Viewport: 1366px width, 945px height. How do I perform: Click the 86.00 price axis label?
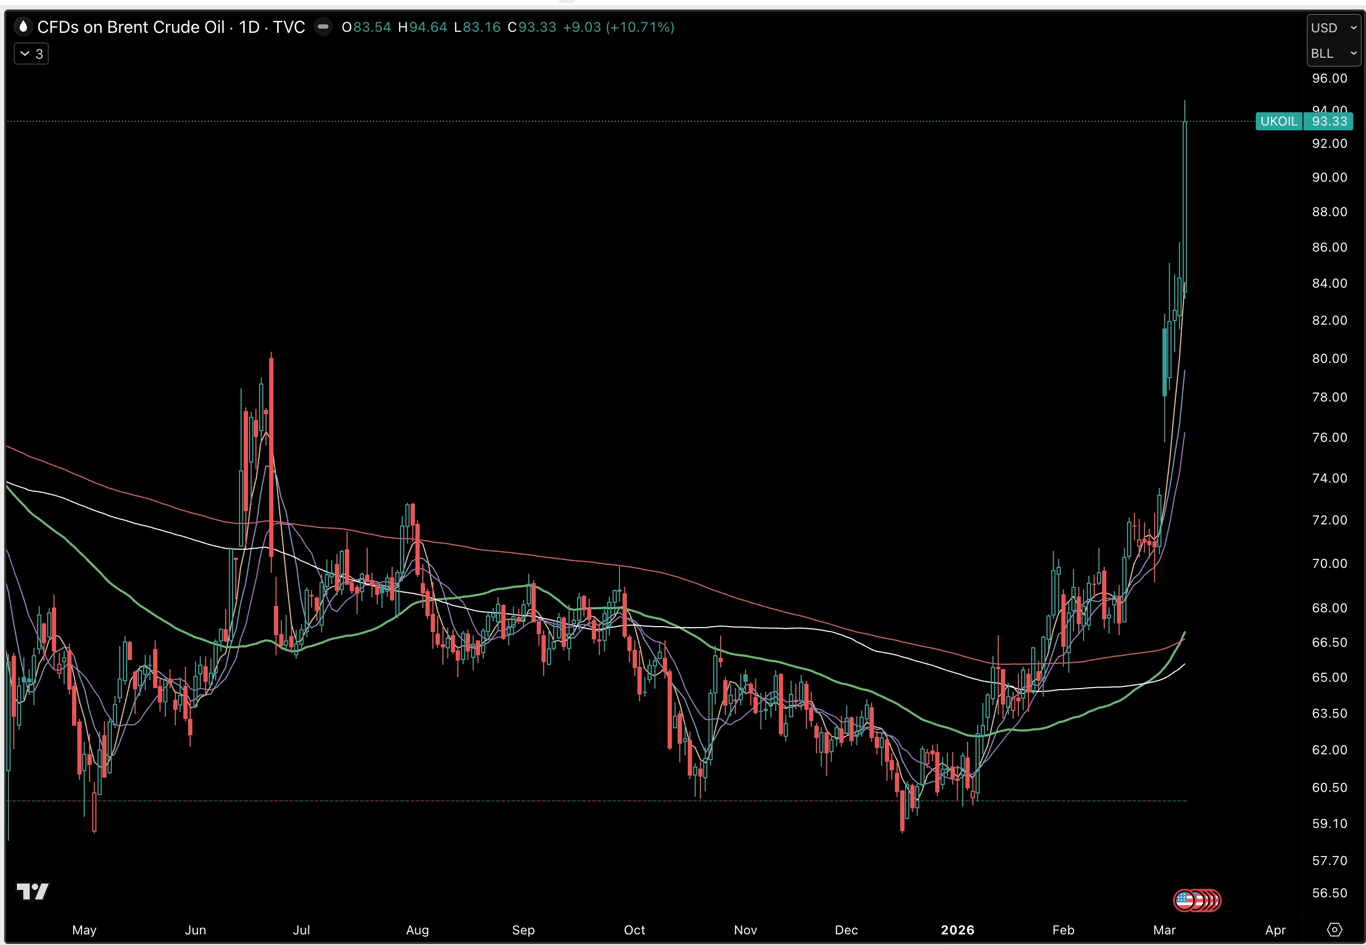pos(1330,247)
